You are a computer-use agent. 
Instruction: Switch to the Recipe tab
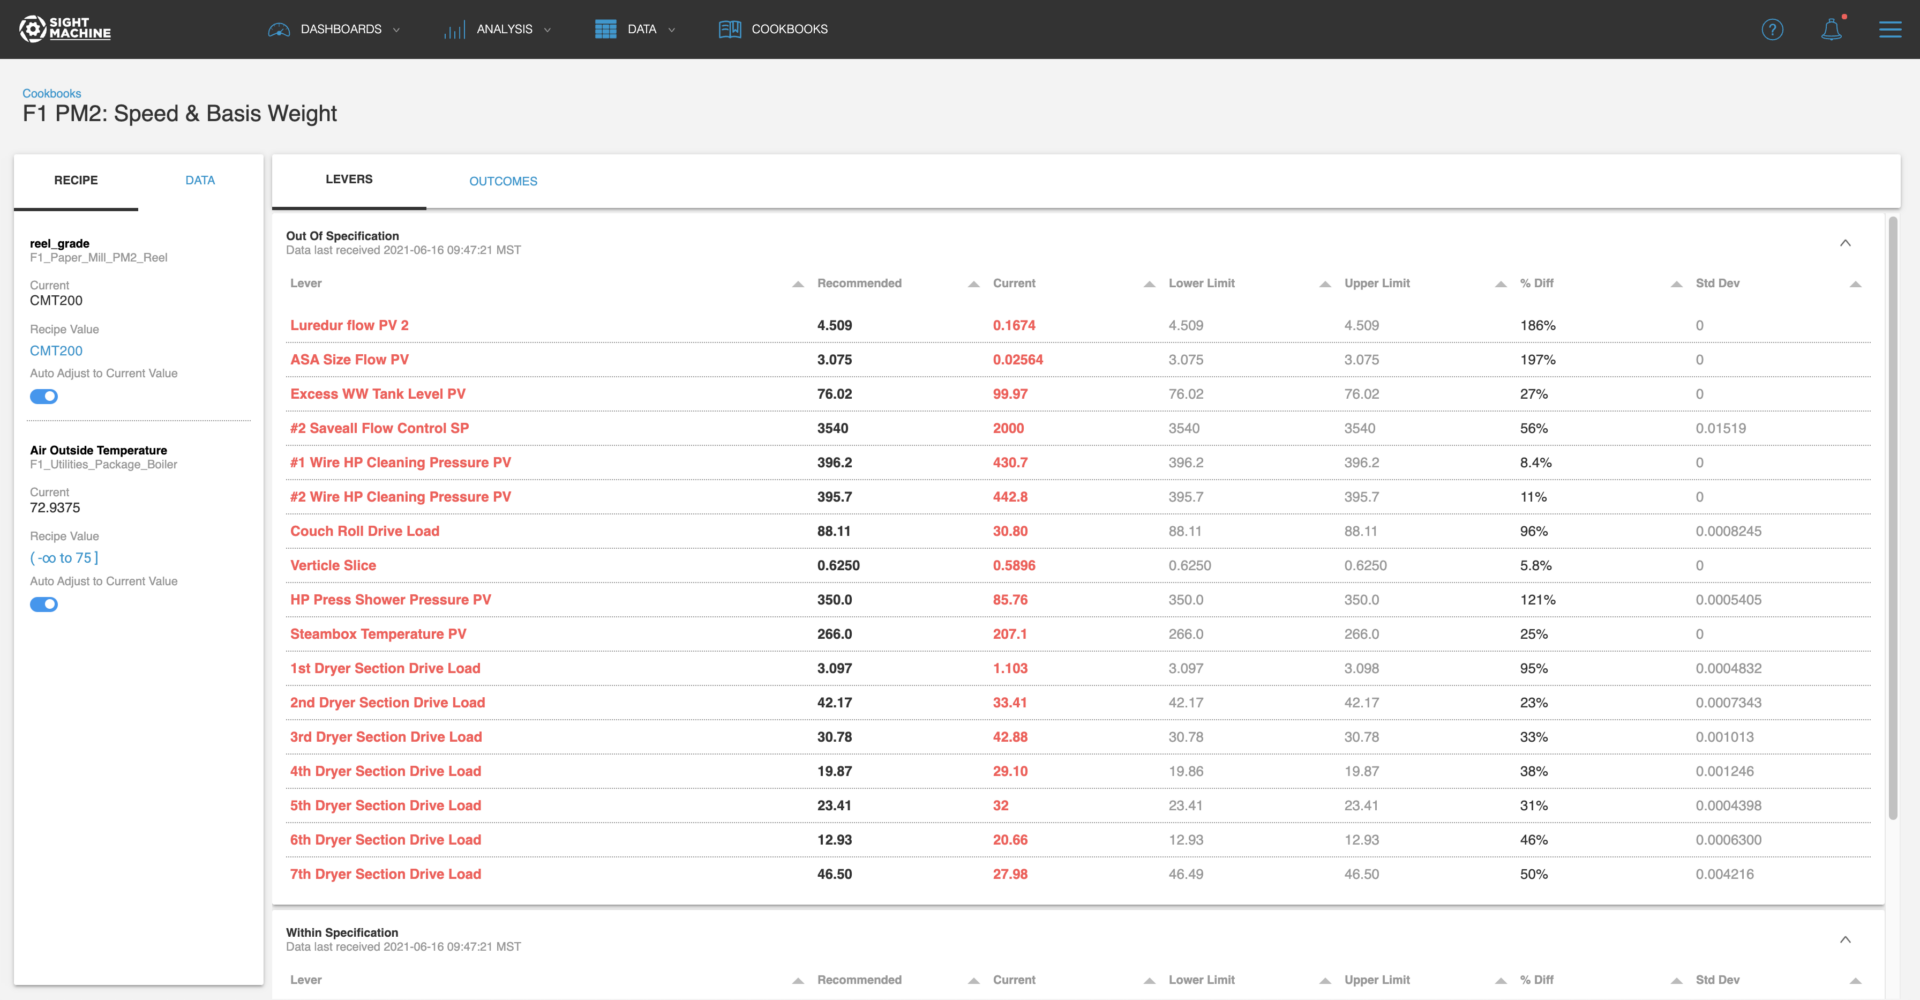tap(76, 180)
